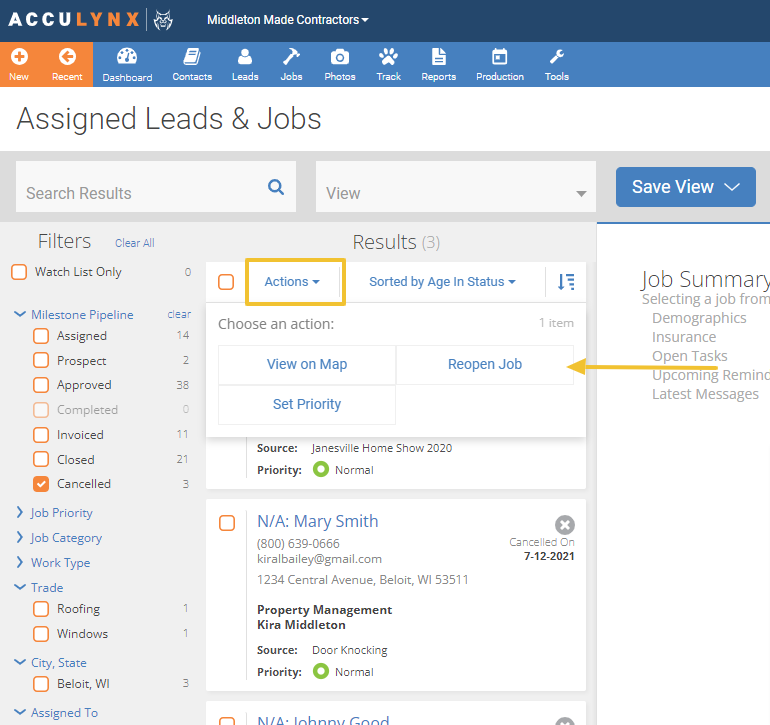Click the New plus icon
This screenshot has width=770, height=725.
point(19,57)
